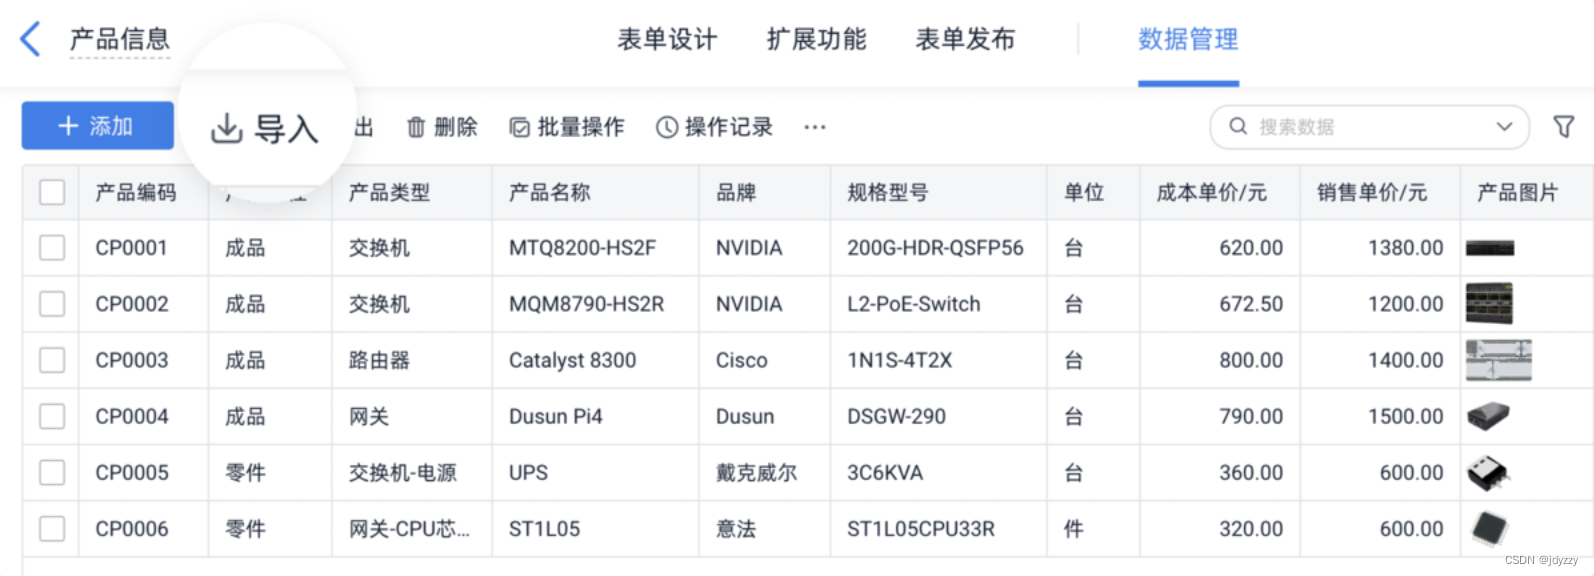Screen dimensions: 1594x576
Task: Open the more options ellipsis menu
Action: coord(815,127)
